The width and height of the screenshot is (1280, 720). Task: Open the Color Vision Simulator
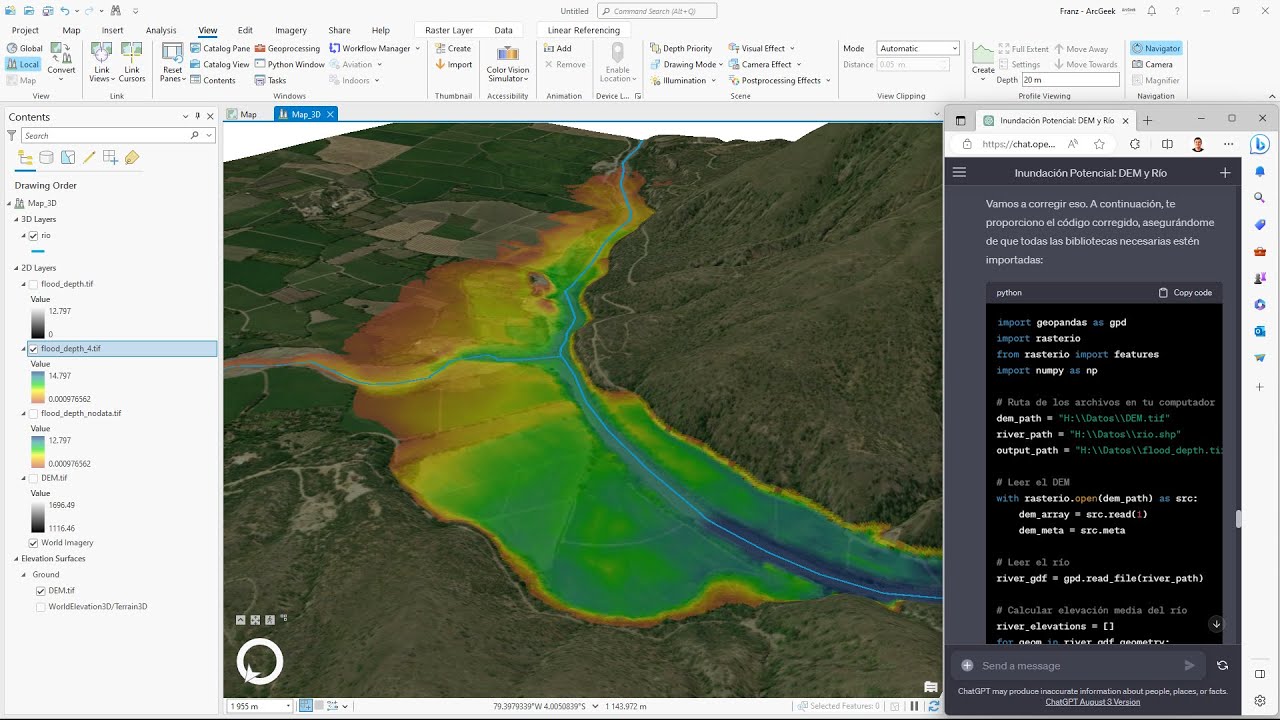508,63
